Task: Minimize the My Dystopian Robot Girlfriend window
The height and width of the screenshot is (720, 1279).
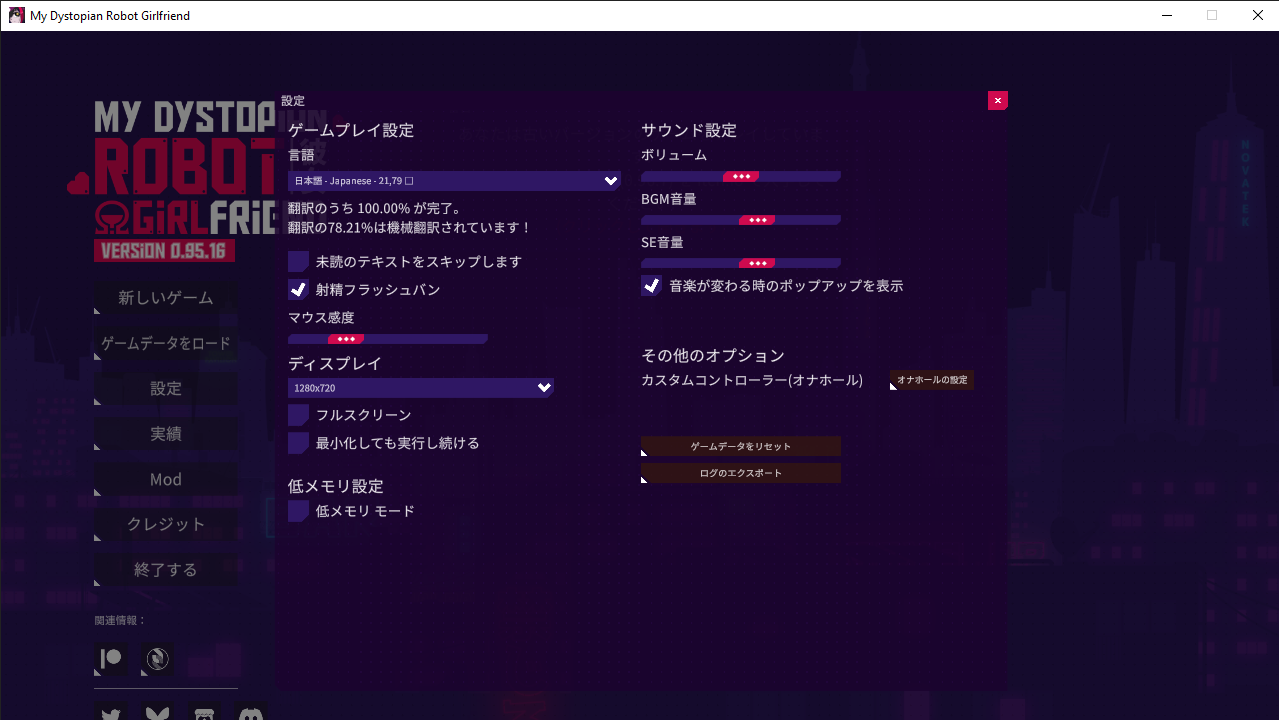Action: click(1166, 15)
